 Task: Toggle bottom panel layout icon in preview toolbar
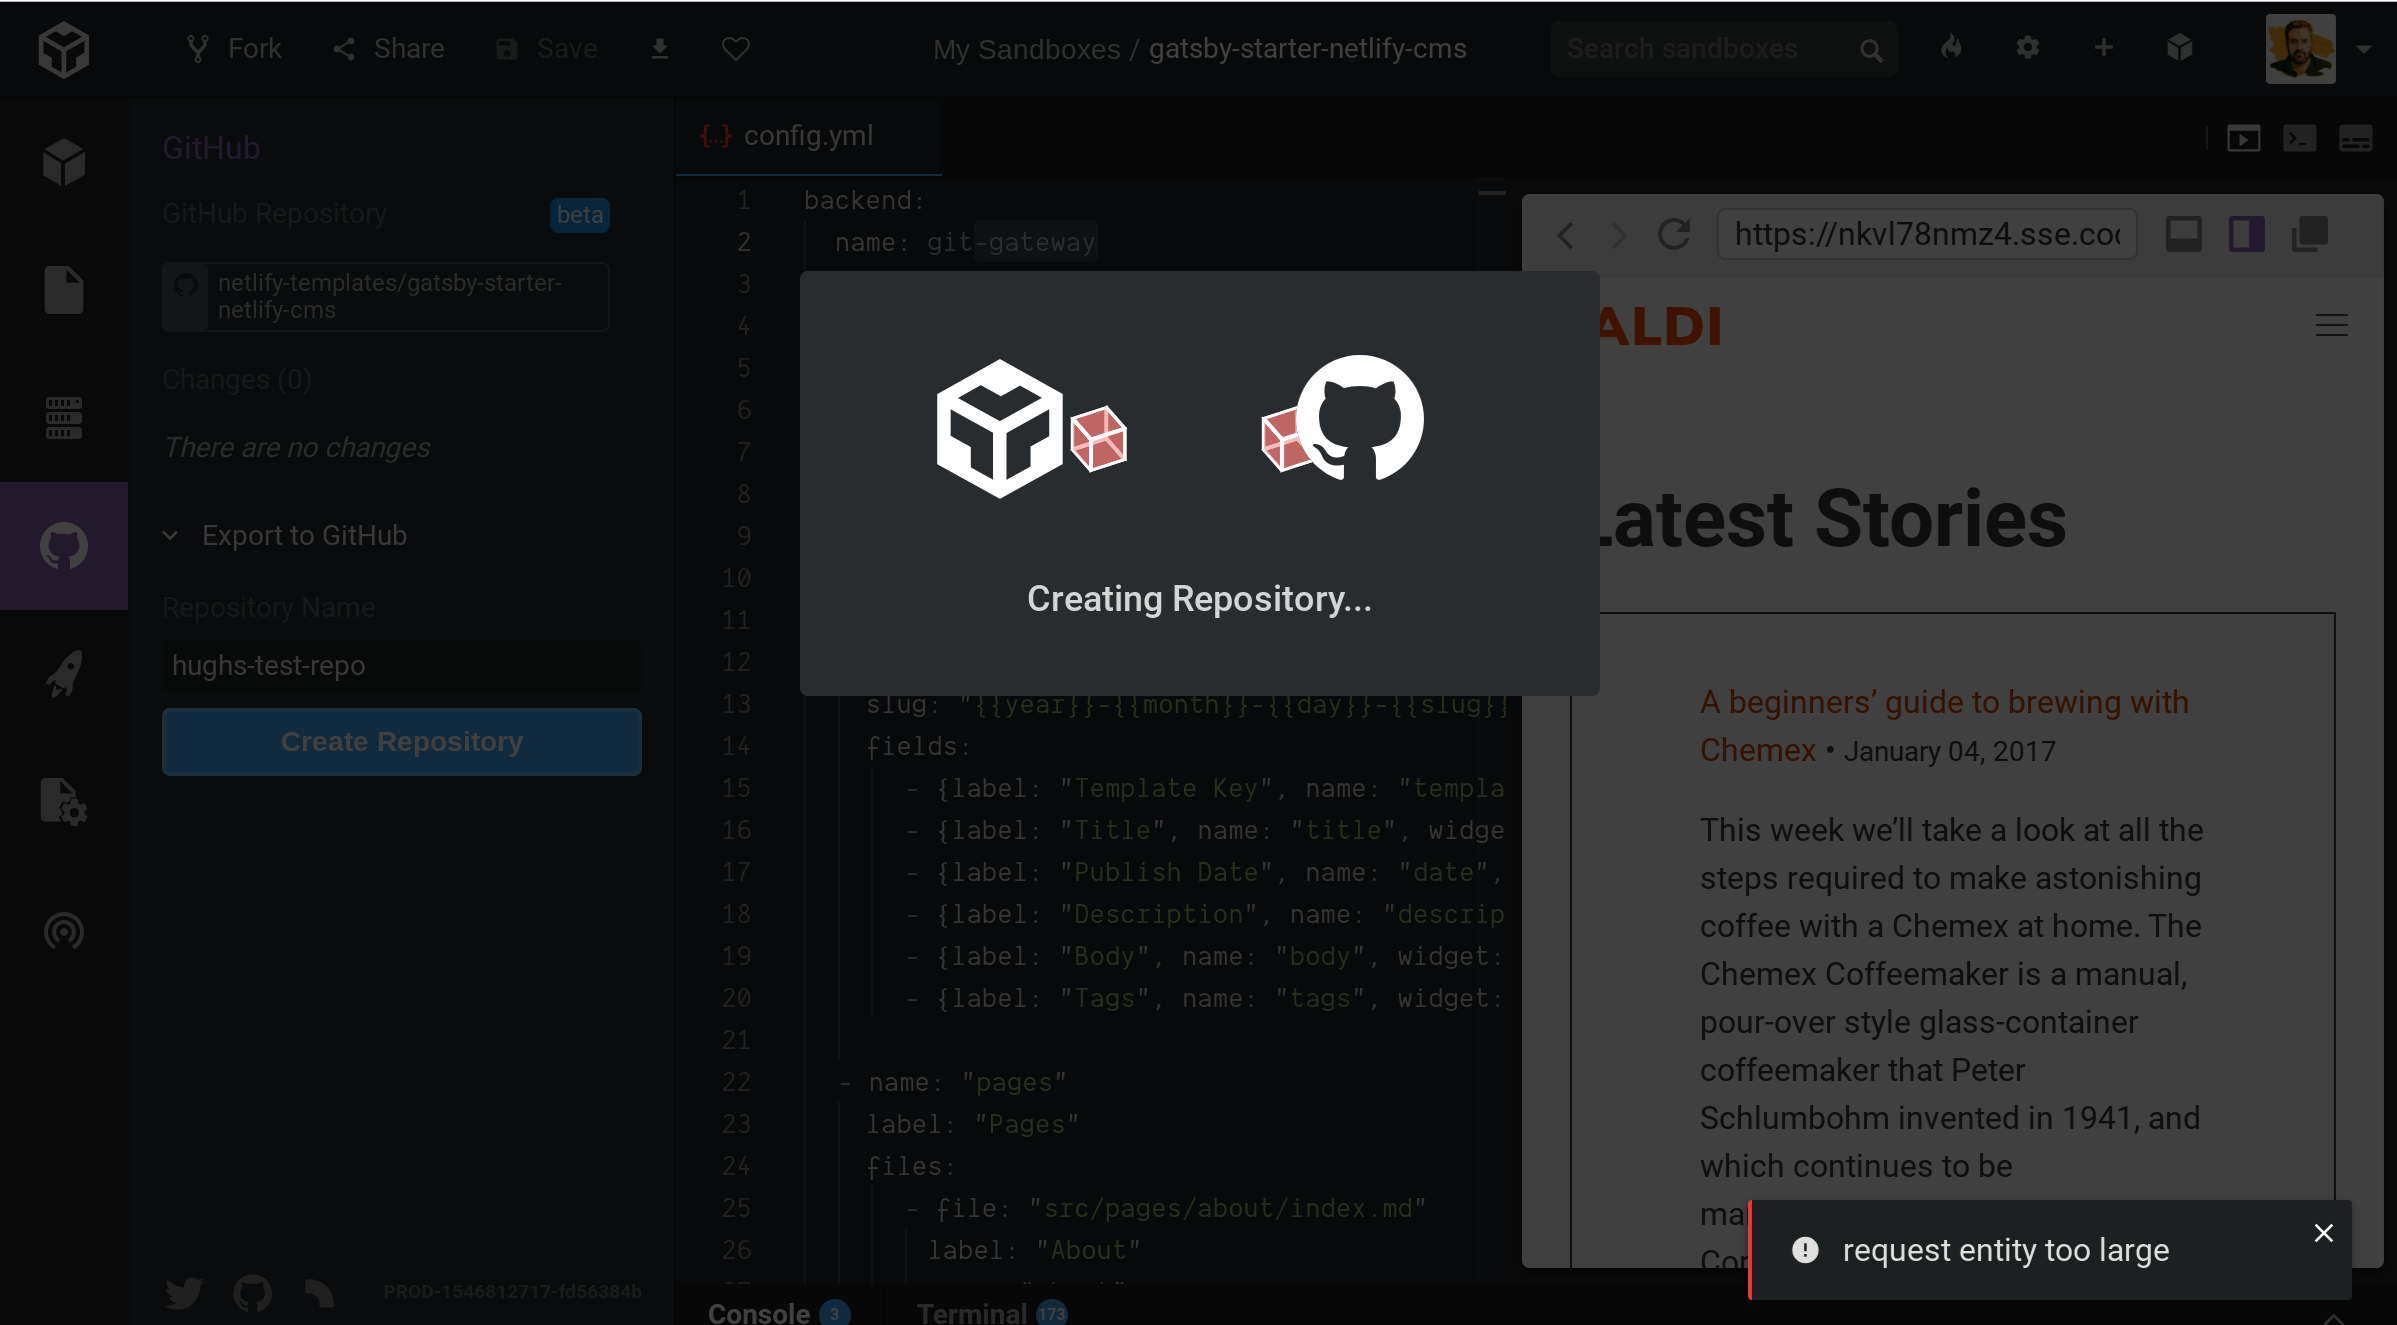[x=2183, y=234]
